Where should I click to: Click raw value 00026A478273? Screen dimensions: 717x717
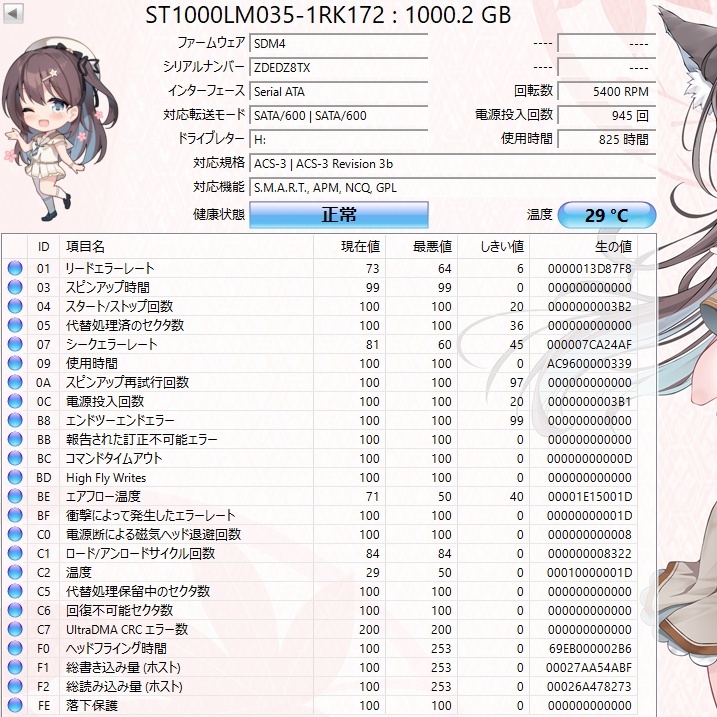click(589, 687)
